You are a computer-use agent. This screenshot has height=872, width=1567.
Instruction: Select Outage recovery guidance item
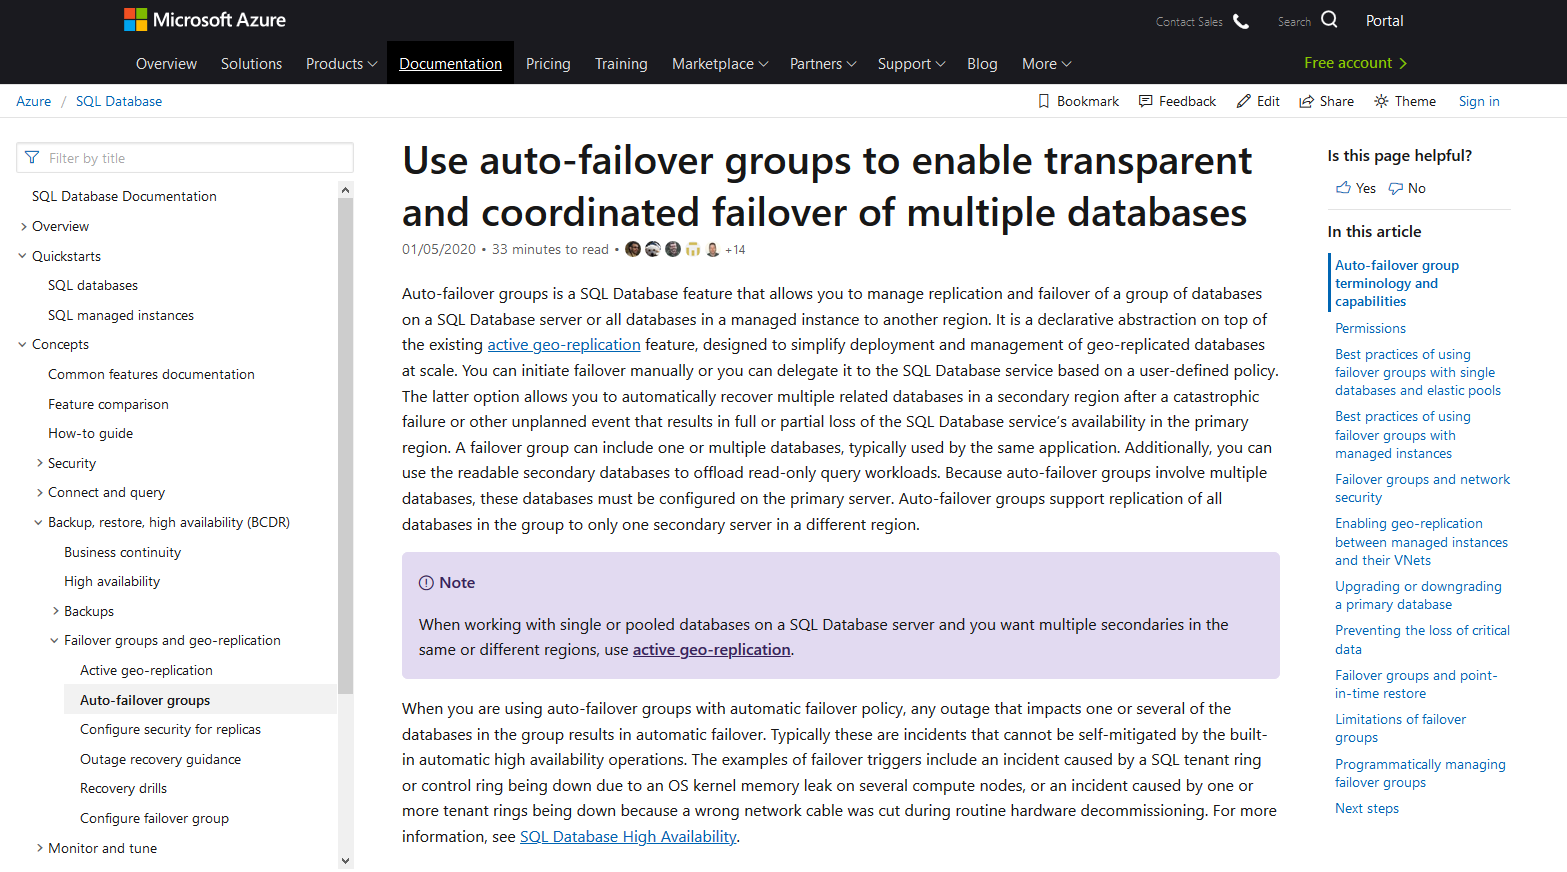click(160, 759)
